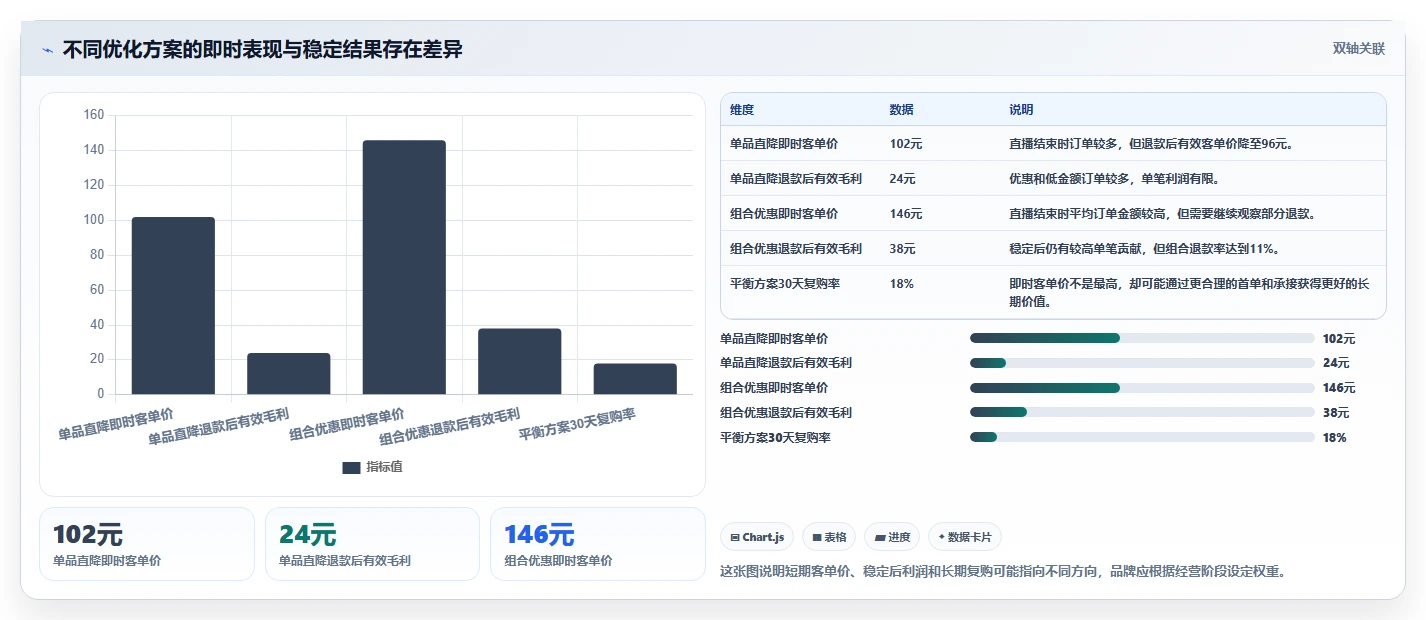
Task: Click the 24元 value in table
Action: [902, 179]
